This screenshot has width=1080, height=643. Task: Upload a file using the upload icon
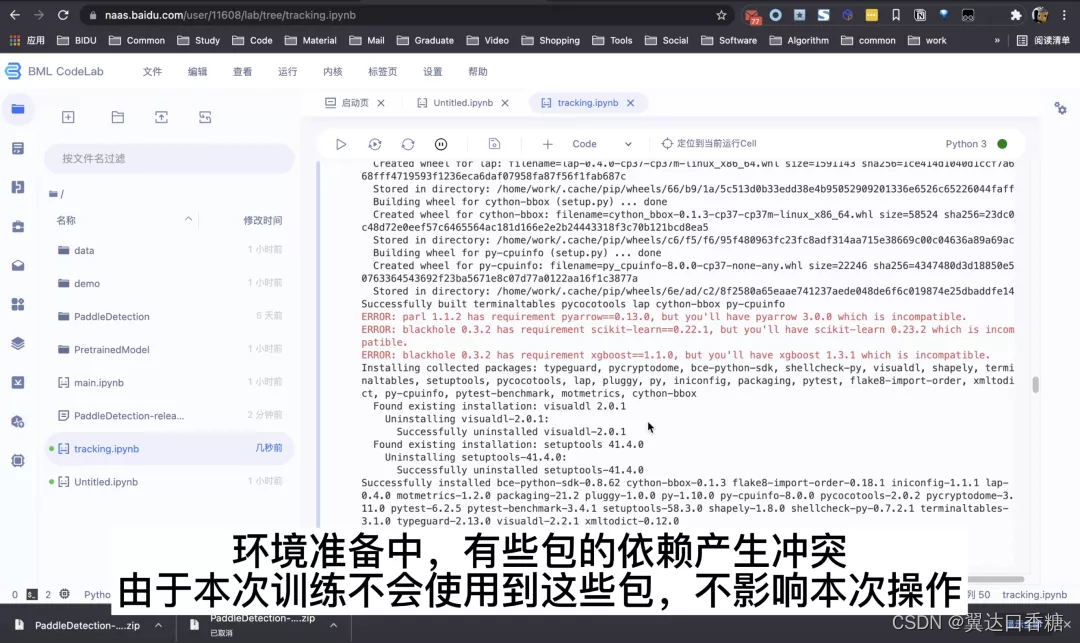tap(161, 117)
